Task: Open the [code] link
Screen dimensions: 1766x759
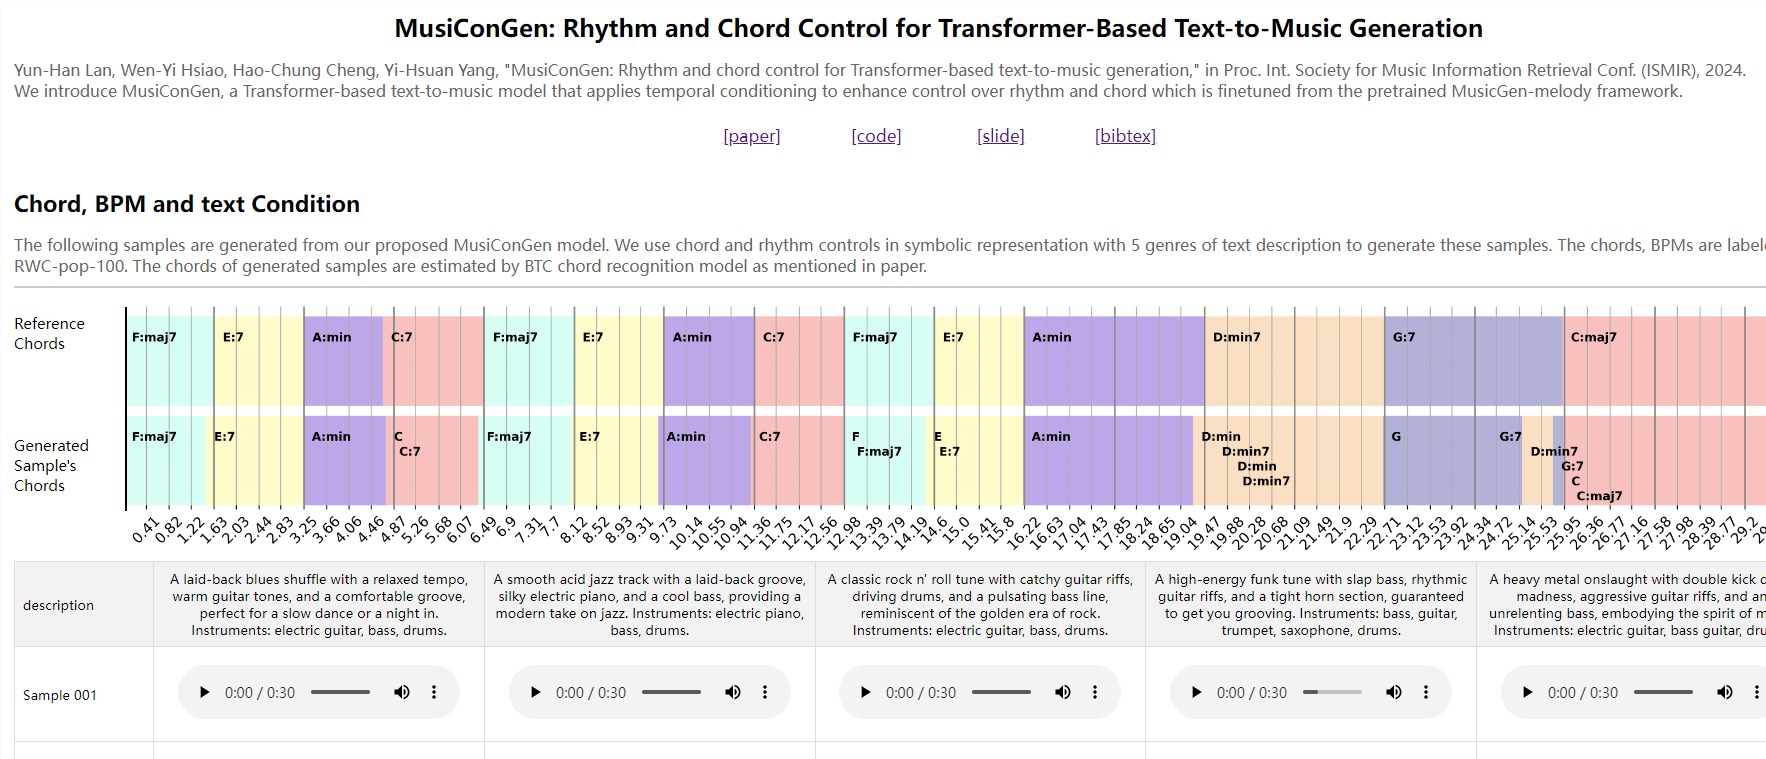Action: (876, 136)
